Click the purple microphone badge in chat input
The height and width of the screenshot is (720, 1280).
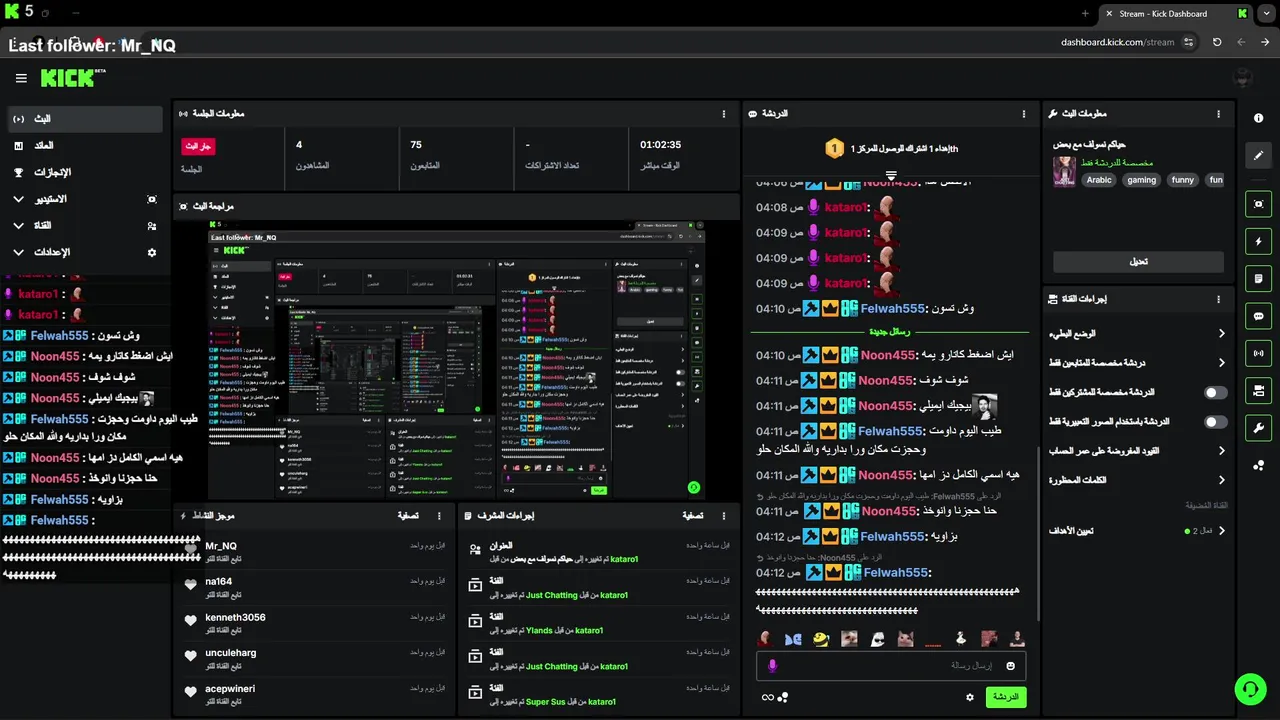[772, 666]
